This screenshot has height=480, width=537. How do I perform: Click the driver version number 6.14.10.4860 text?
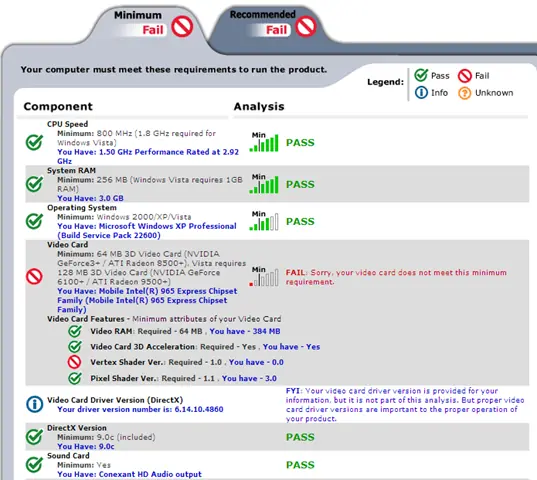[x=199, y=409]
